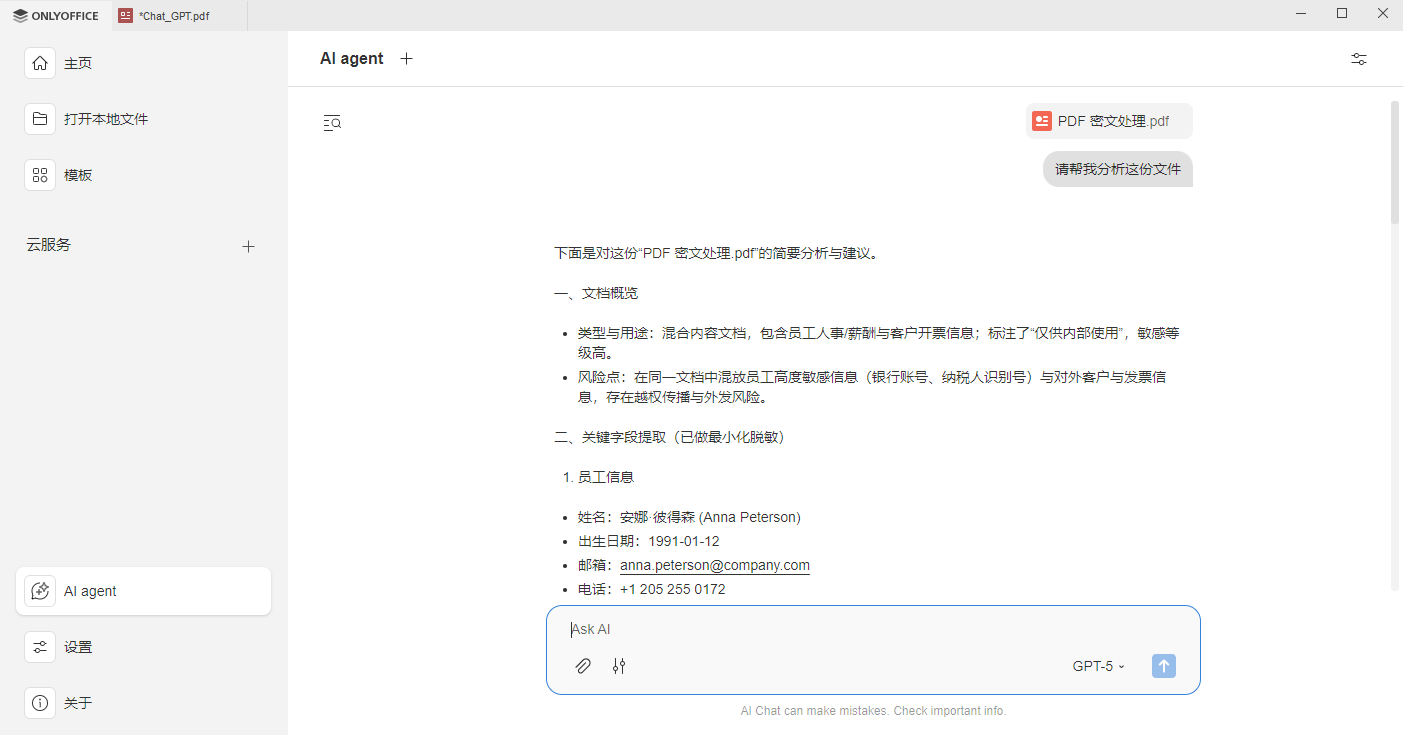Viewport: 1403px width, 735px height.
Task: Switch to the *Chat_GPT.pdf tab
Action: click(163, 15)
